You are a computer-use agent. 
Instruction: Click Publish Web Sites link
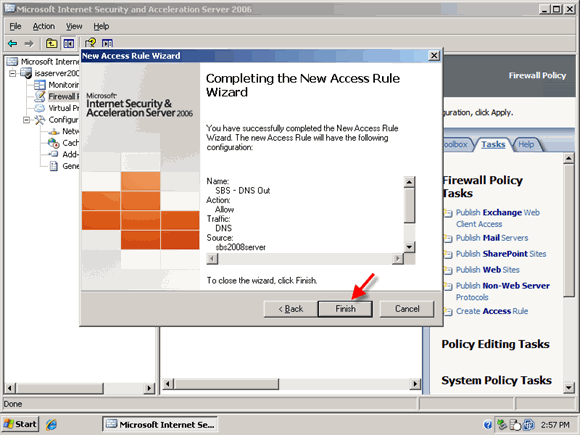(488, 270)
